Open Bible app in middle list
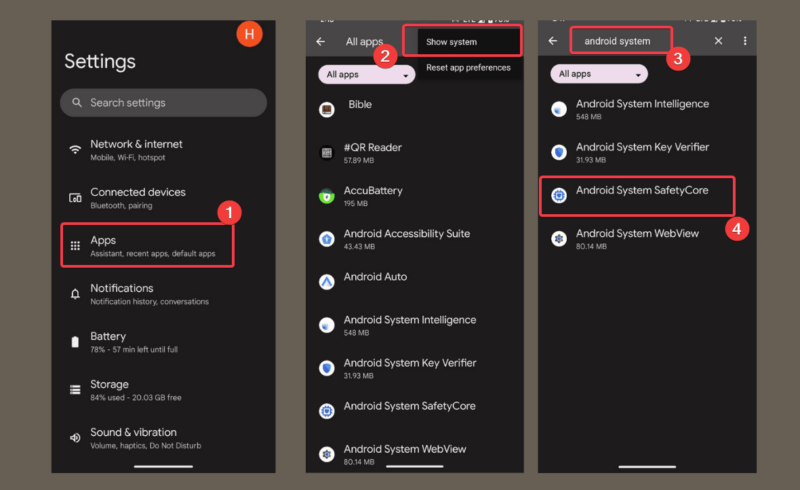800x490 pixels. [x=414, y=109]
